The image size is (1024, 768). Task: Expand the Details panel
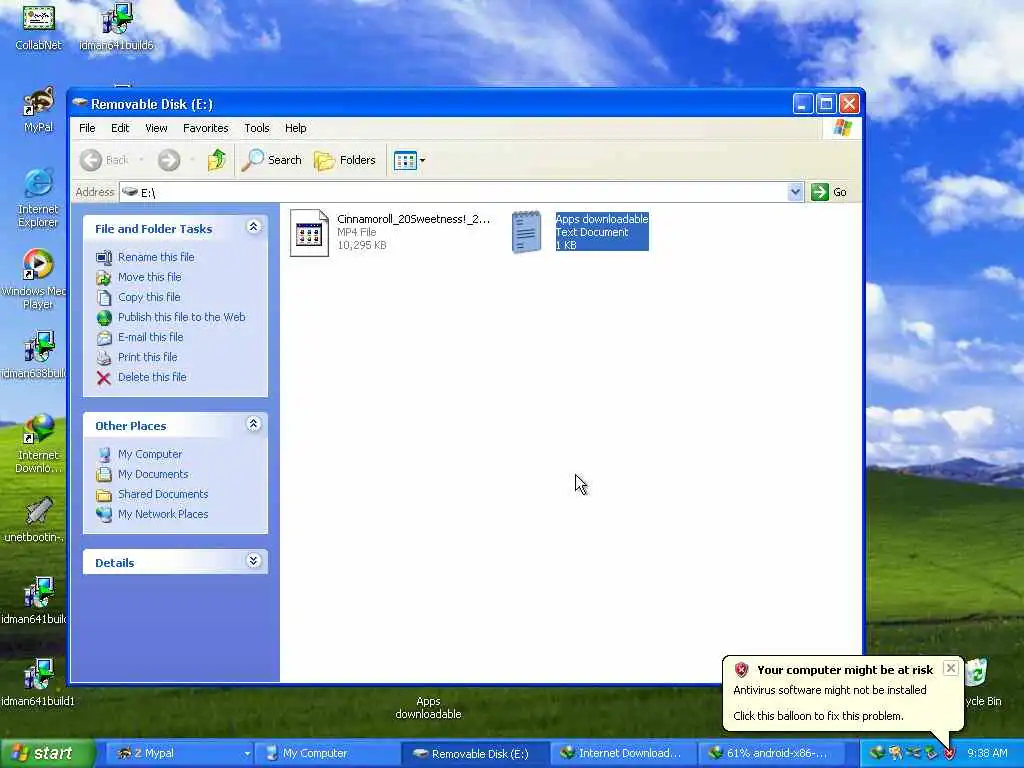pyautogui.click(x=253, y=561)
